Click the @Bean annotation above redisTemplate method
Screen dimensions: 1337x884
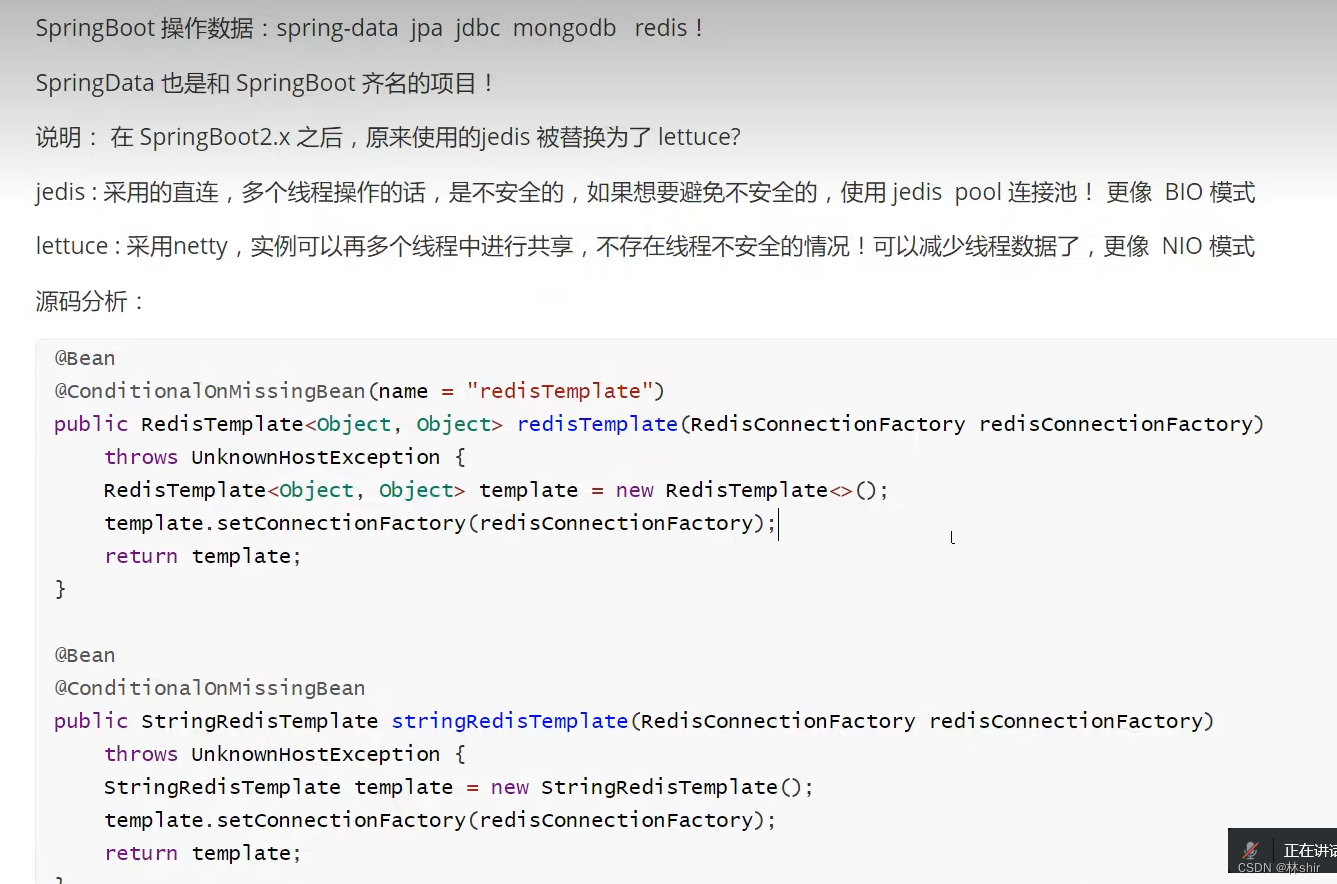click(x=85, y=358)
